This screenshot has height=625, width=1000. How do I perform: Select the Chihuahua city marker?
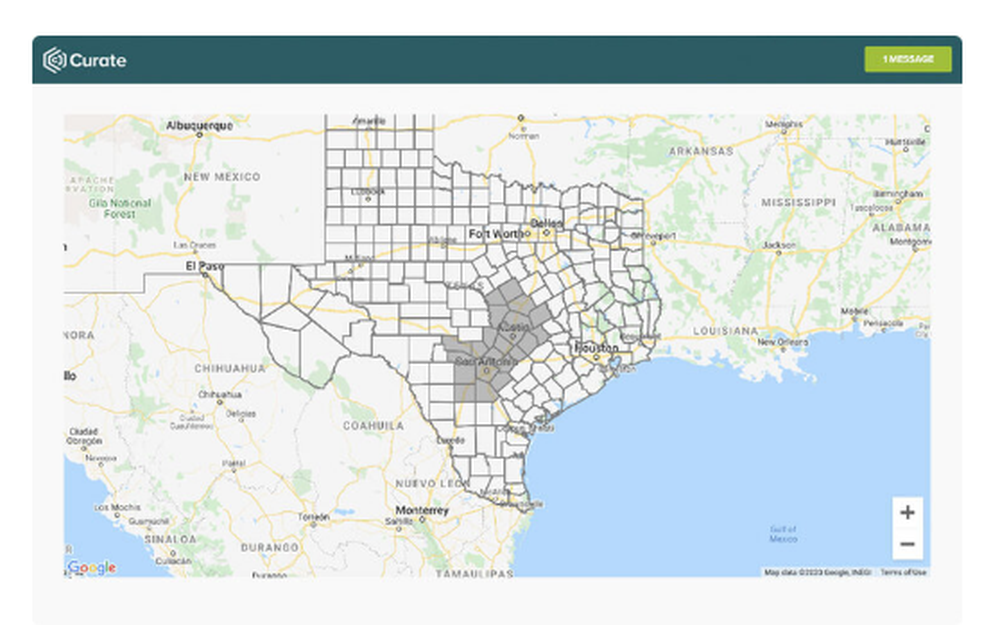pos(219,402)
